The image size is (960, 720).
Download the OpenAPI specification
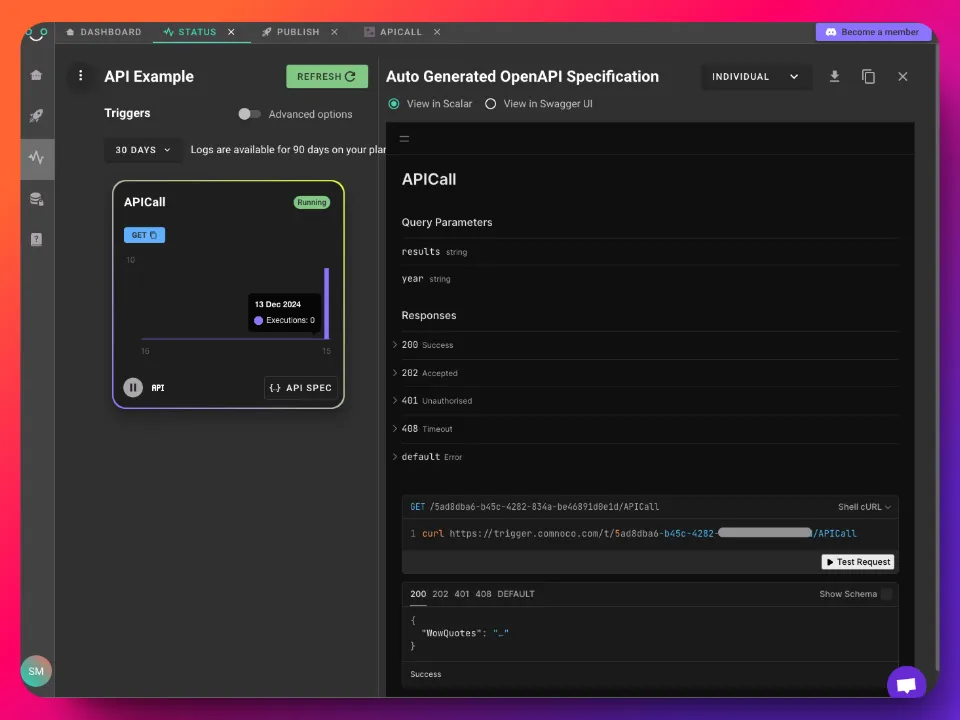click(x=834, y=77)
